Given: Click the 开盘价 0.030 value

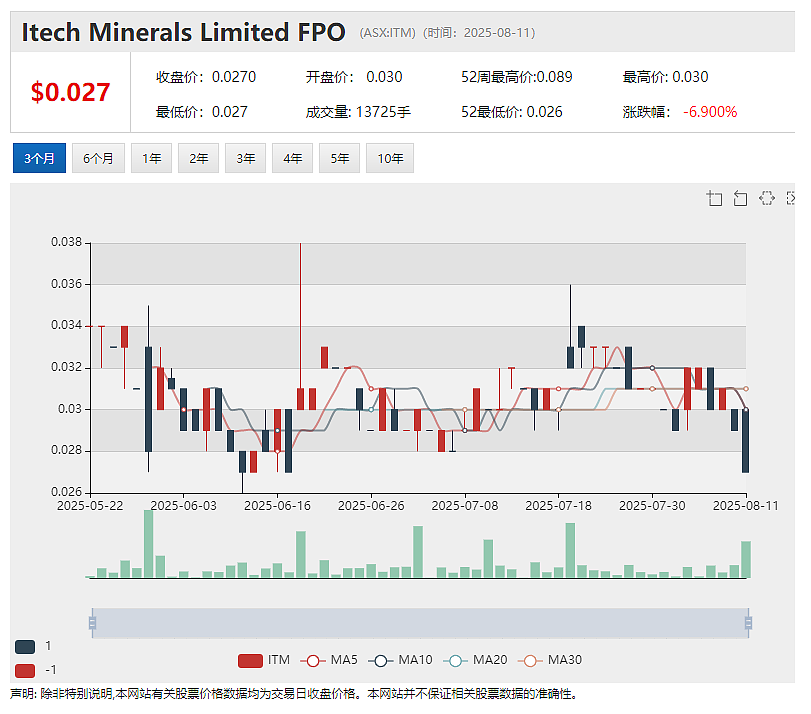Looking at the screenshot, I should click(384, 77).
